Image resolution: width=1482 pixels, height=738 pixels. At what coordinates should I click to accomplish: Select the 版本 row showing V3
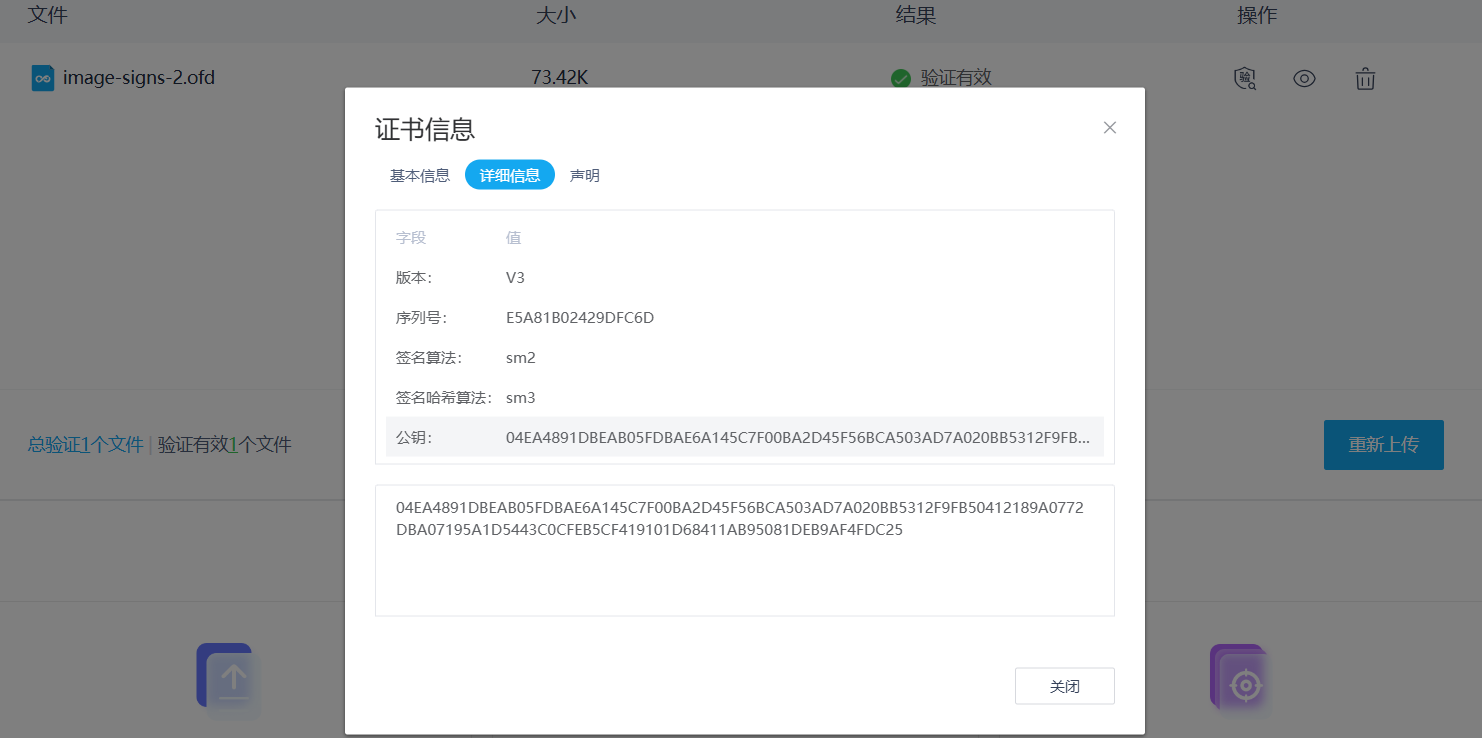[744, 278]
